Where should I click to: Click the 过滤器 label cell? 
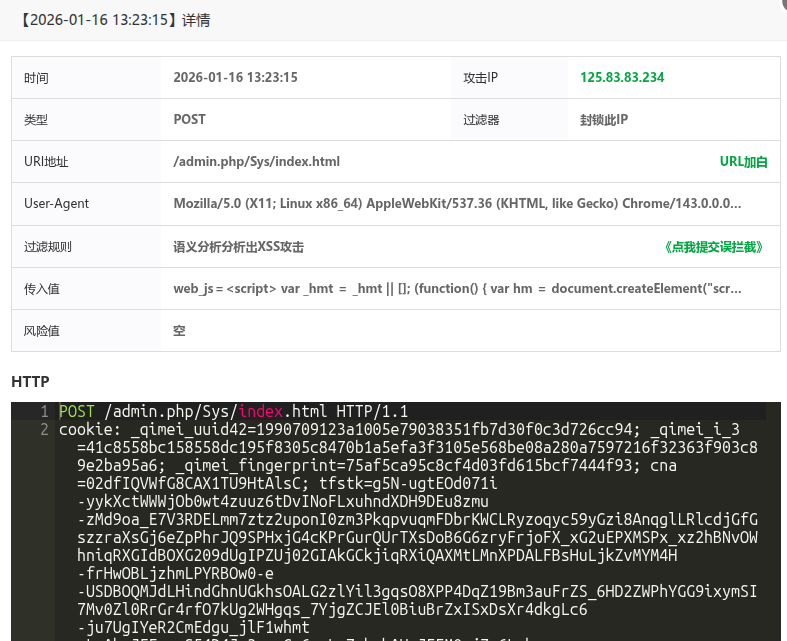pos(509,120)
